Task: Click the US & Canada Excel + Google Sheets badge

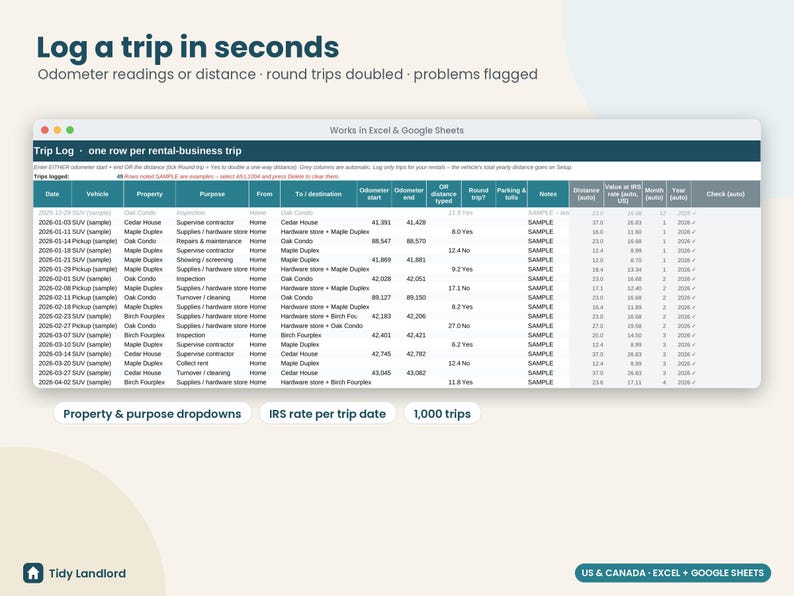Action: [672, 573]
